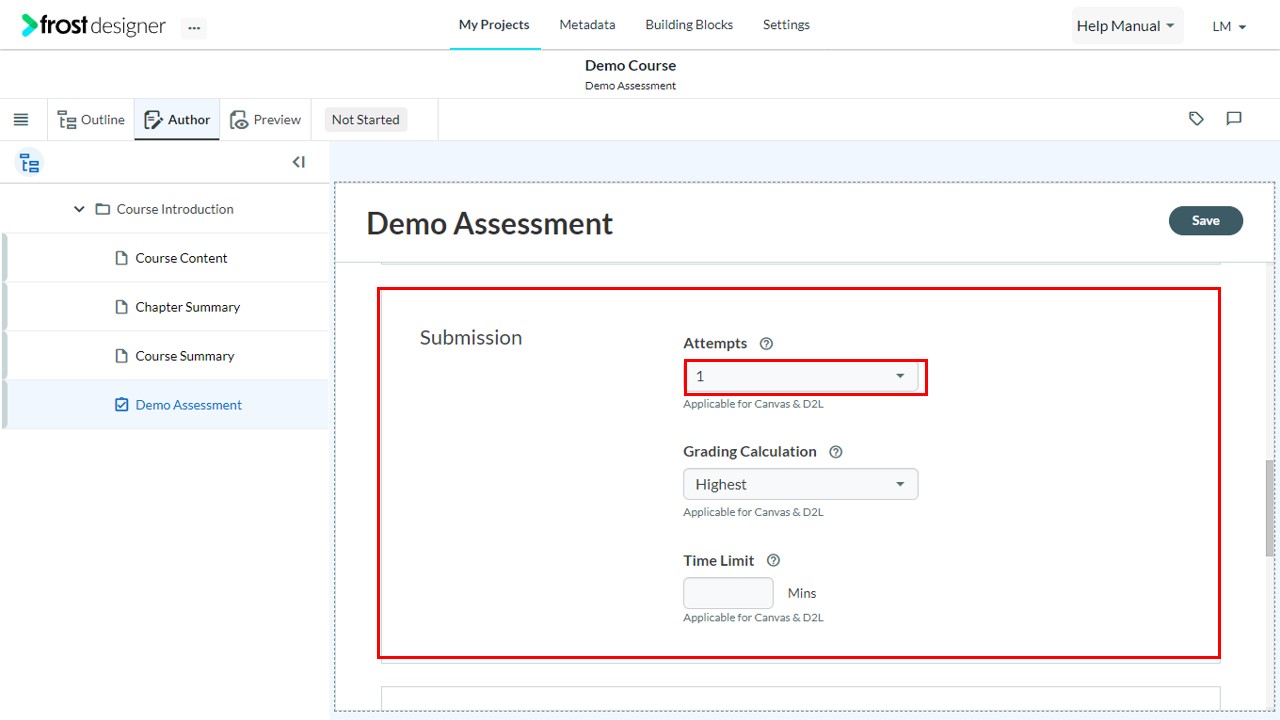Click the Demo Assessment page heading
The image size is (1280, 720).
(x=490, y=223)
